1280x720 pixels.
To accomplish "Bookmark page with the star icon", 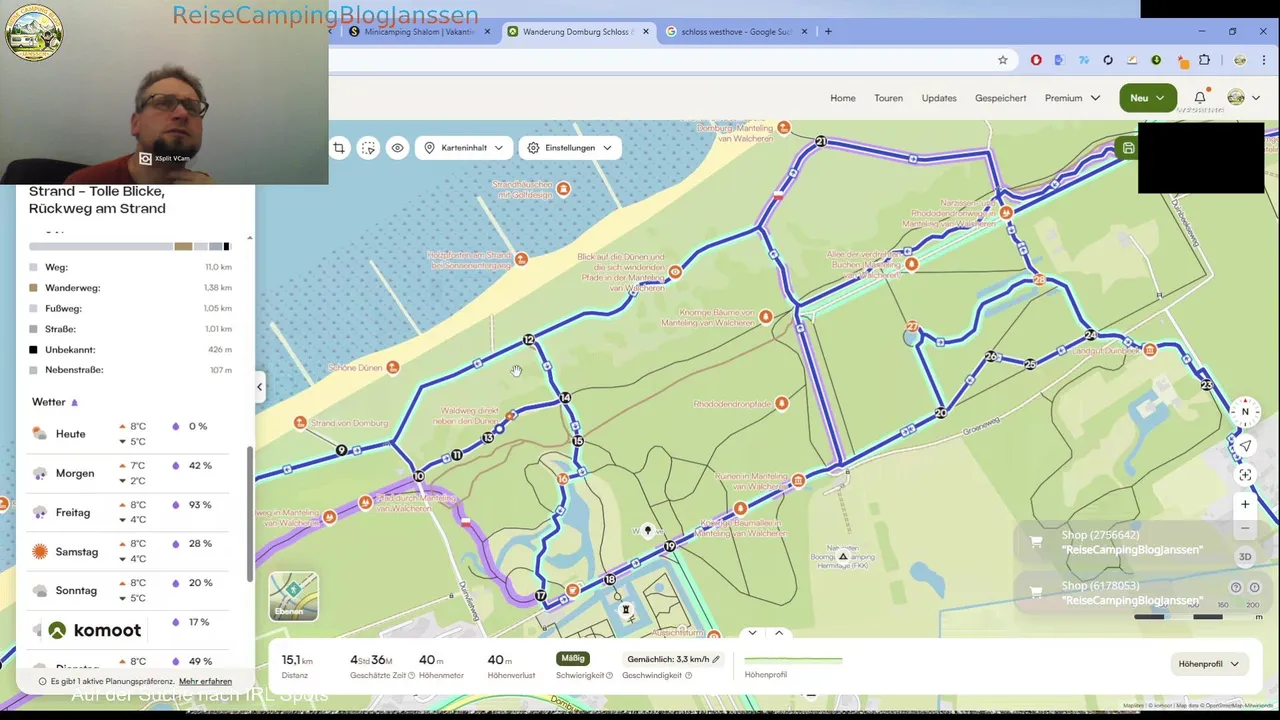I will click(1003, 60).
